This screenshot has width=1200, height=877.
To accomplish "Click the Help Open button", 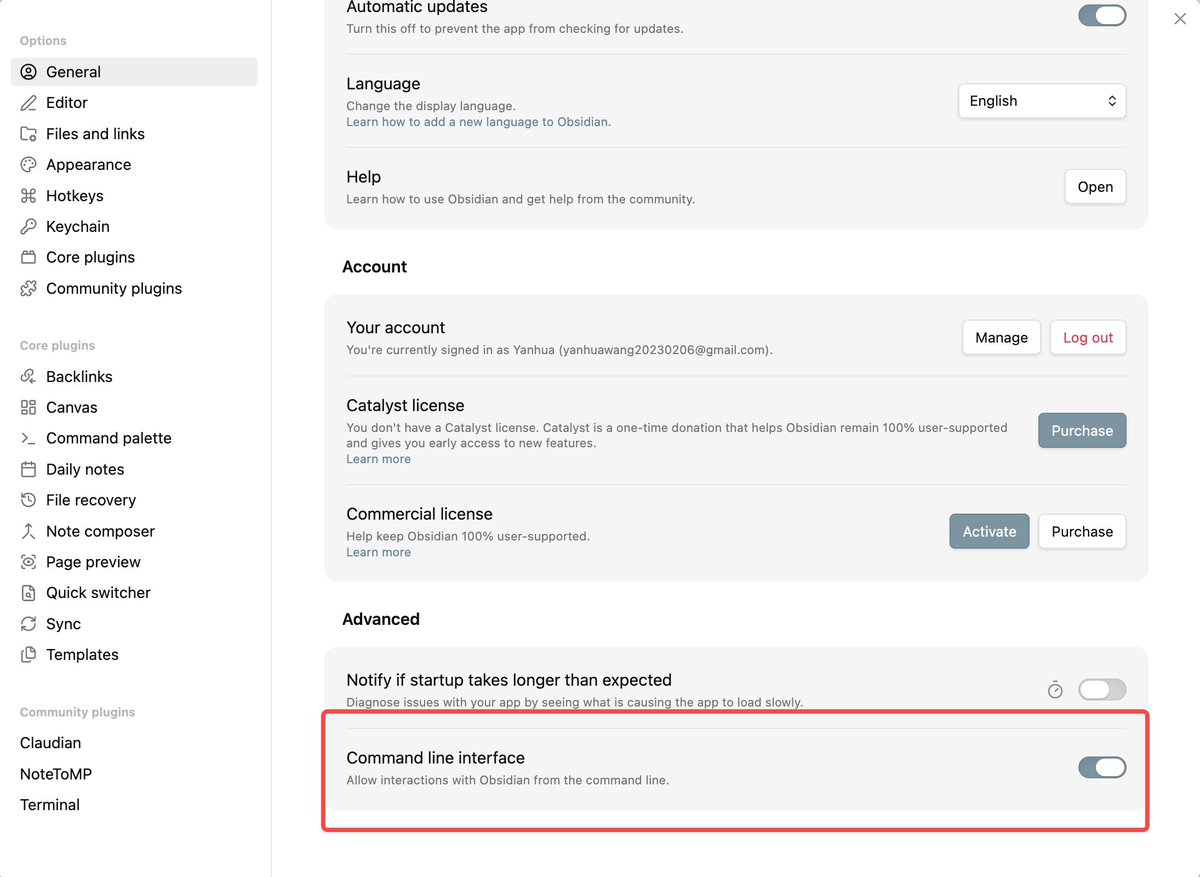I will (x=1095, y=187).
